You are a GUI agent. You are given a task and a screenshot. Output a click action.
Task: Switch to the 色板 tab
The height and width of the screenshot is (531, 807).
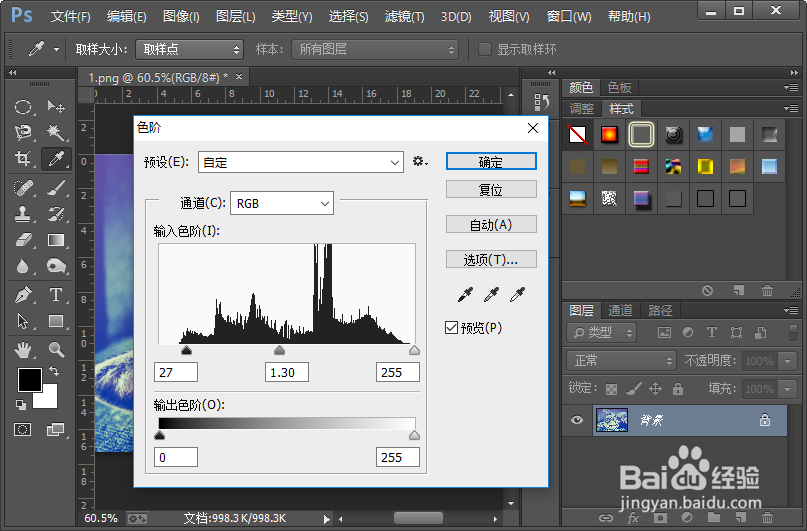[619, 87]
